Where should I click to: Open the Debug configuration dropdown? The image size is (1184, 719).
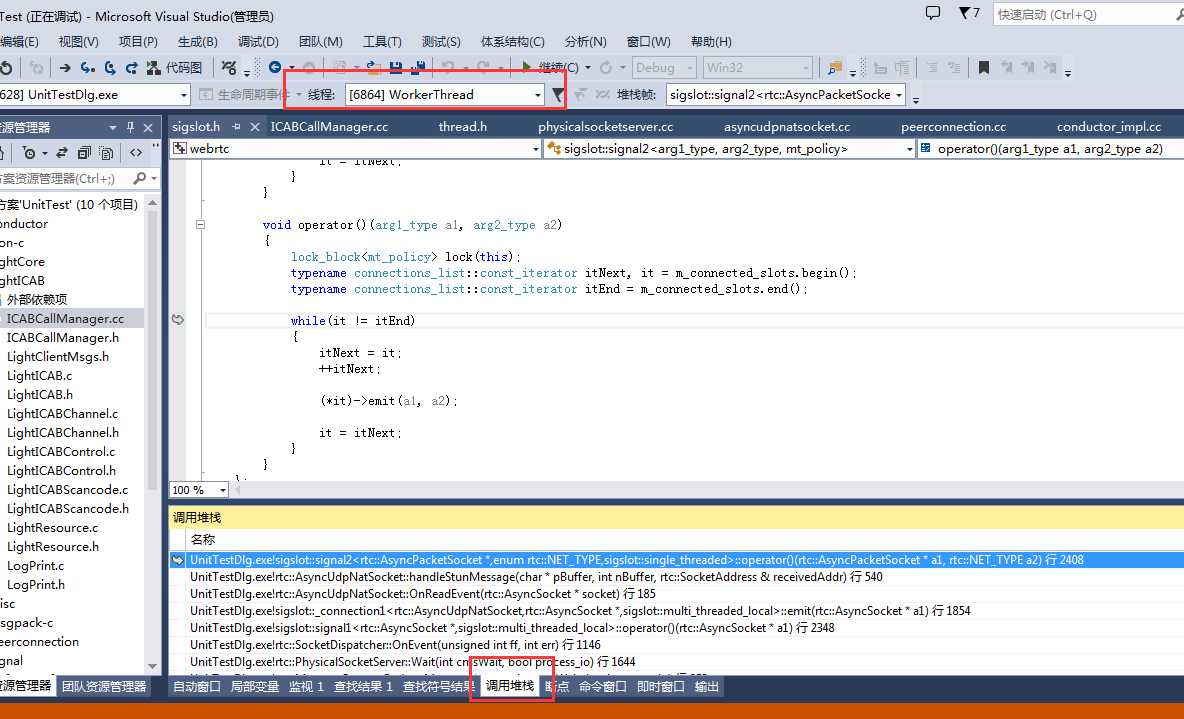pyautogui.click(x=664, y=68)
